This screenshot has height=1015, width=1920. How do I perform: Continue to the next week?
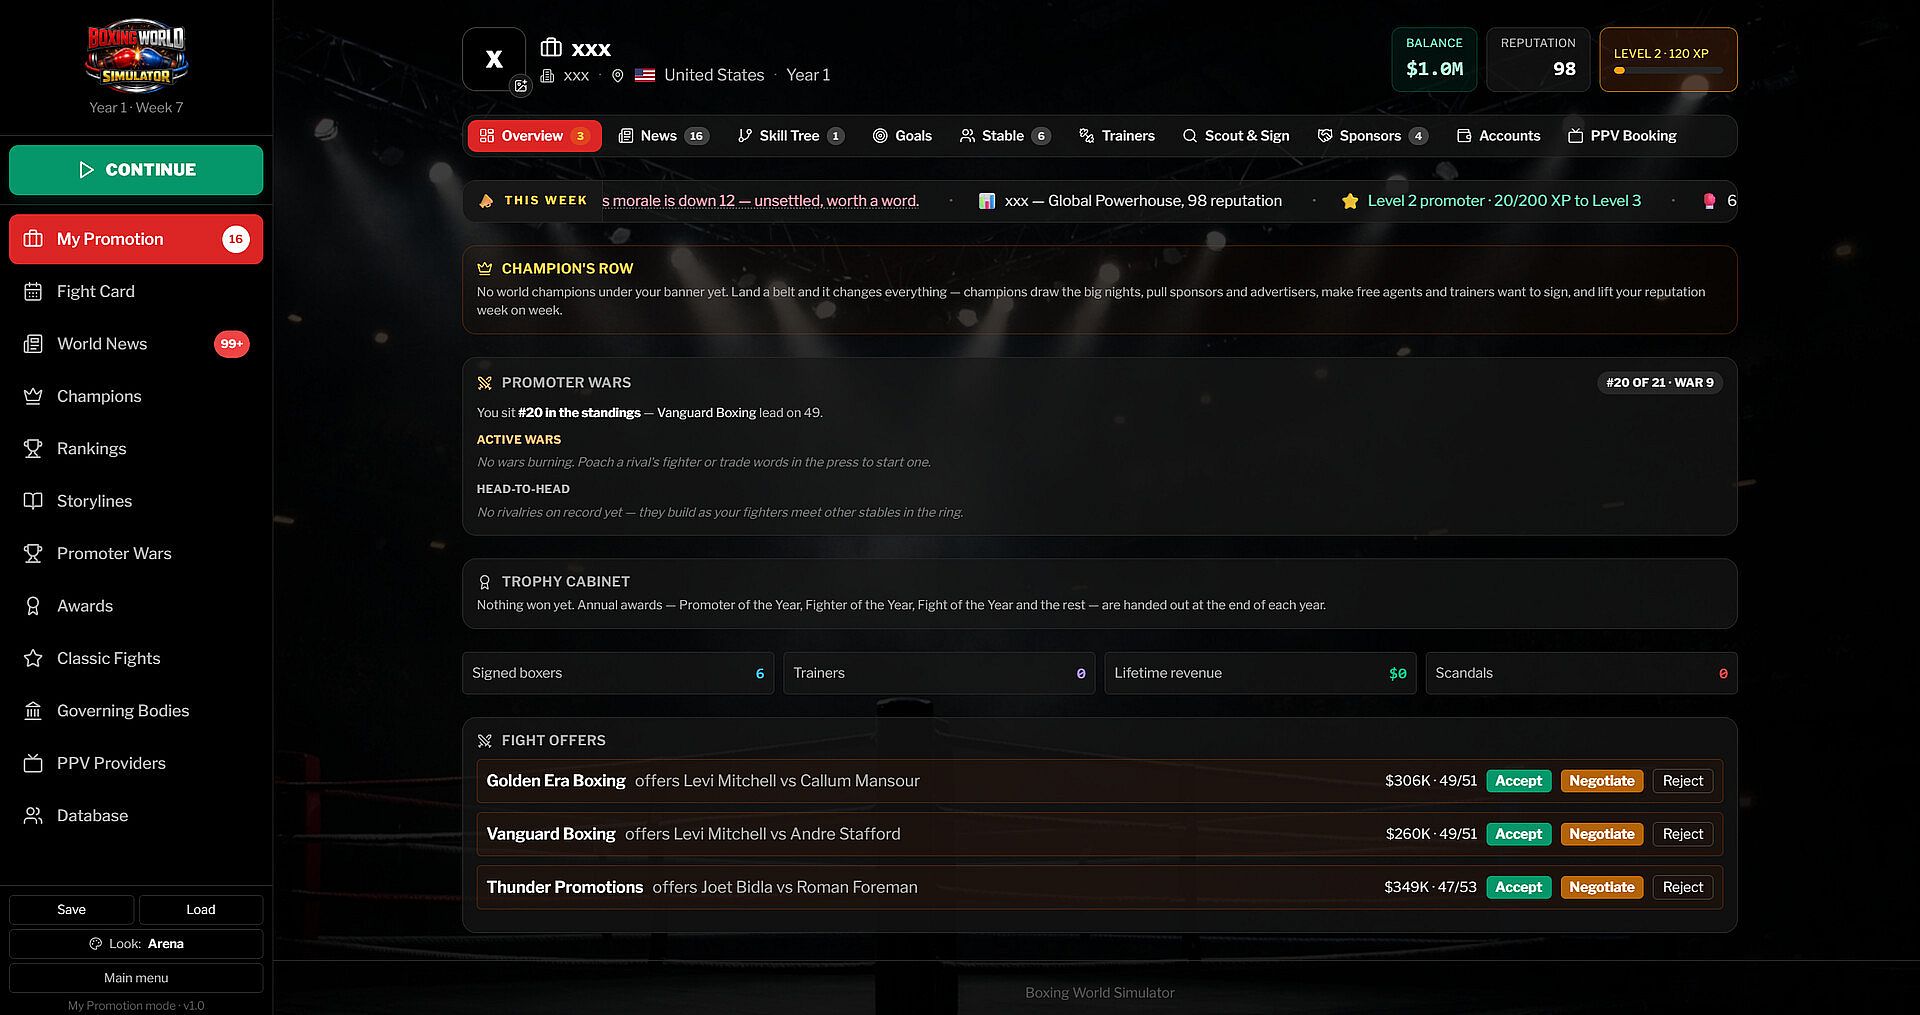(x=136, y=170)
